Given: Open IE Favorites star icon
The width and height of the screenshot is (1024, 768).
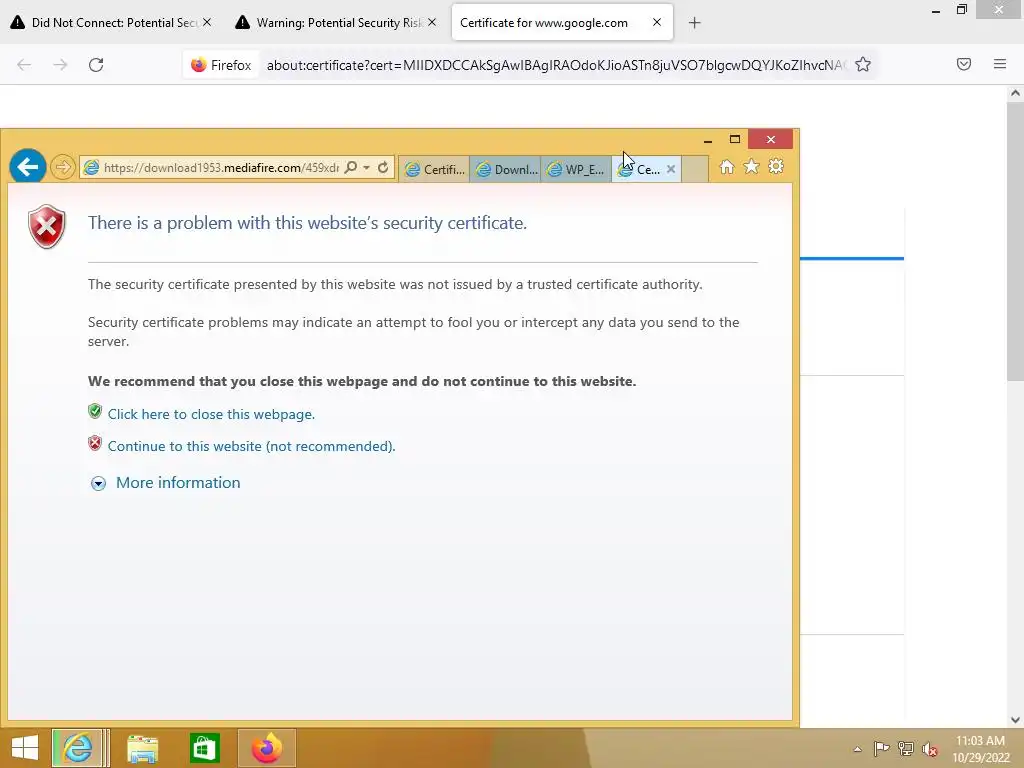Looking at the screenshot, I should click(x=751, y=167).
